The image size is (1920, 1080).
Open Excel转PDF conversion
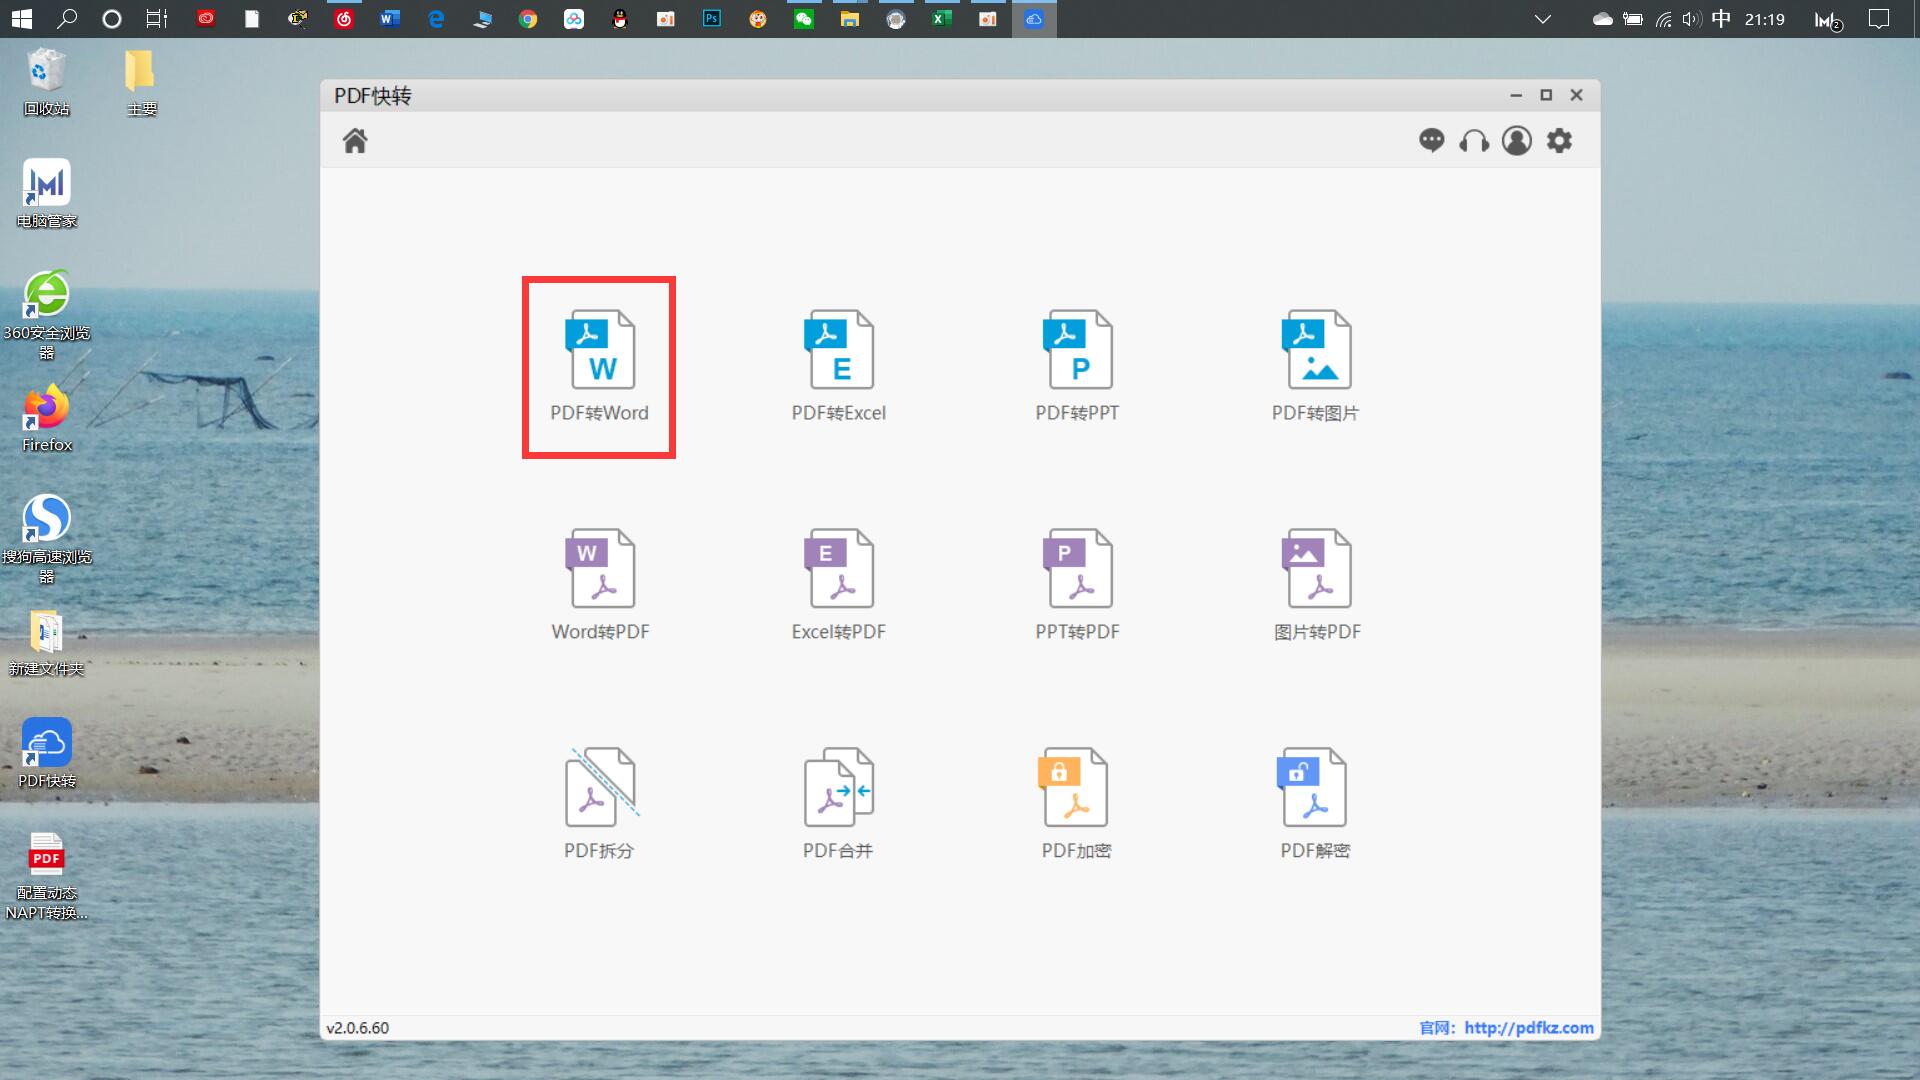[x=838, y=585]
